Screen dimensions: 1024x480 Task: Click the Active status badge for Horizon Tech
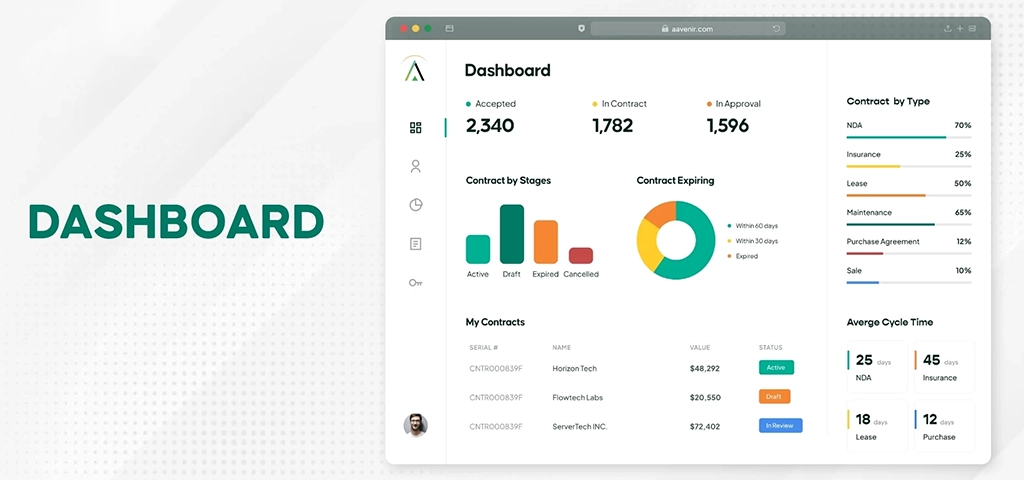(x=776, y=368)
